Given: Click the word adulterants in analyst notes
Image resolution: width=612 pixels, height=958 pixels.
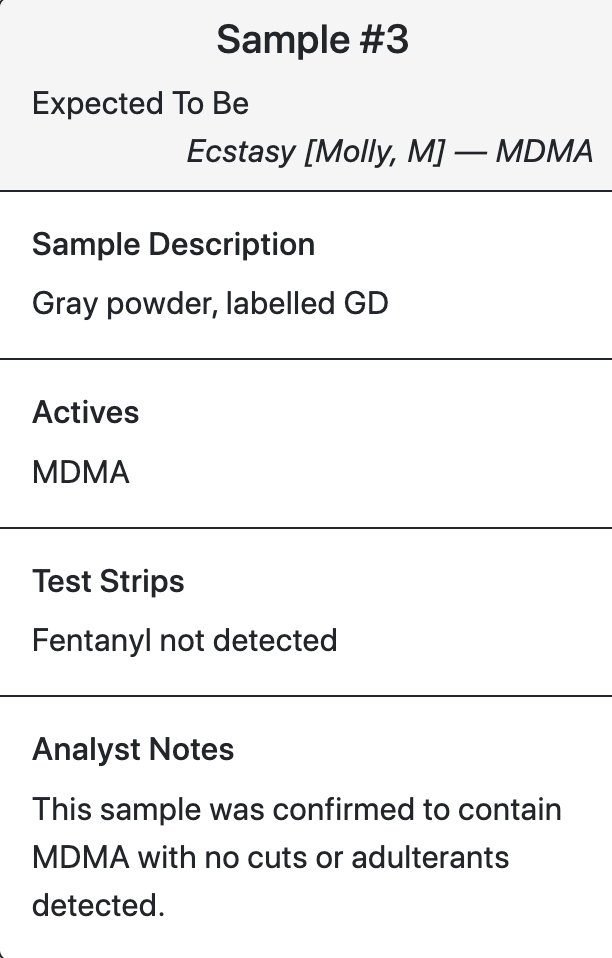Looking at the screenshot, I should click(430, 857).
